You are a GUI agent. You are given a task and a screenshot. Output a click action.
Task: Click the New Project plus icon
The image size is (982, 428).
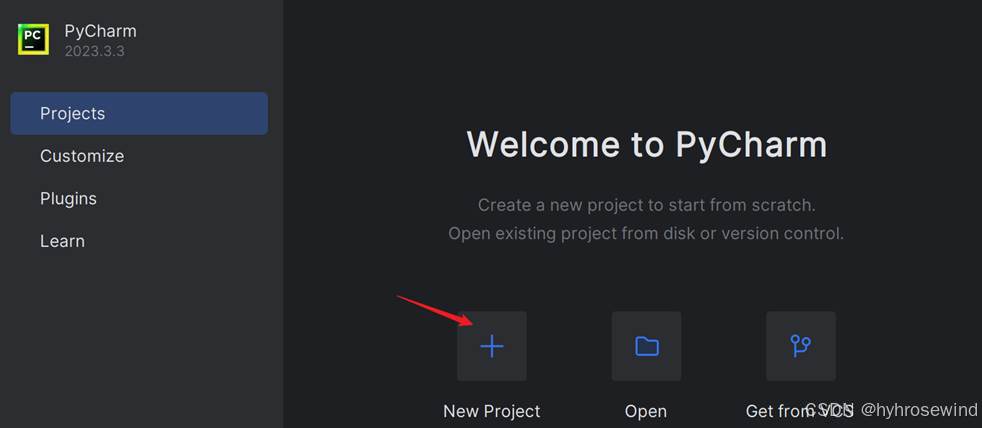tap(492, 346)
